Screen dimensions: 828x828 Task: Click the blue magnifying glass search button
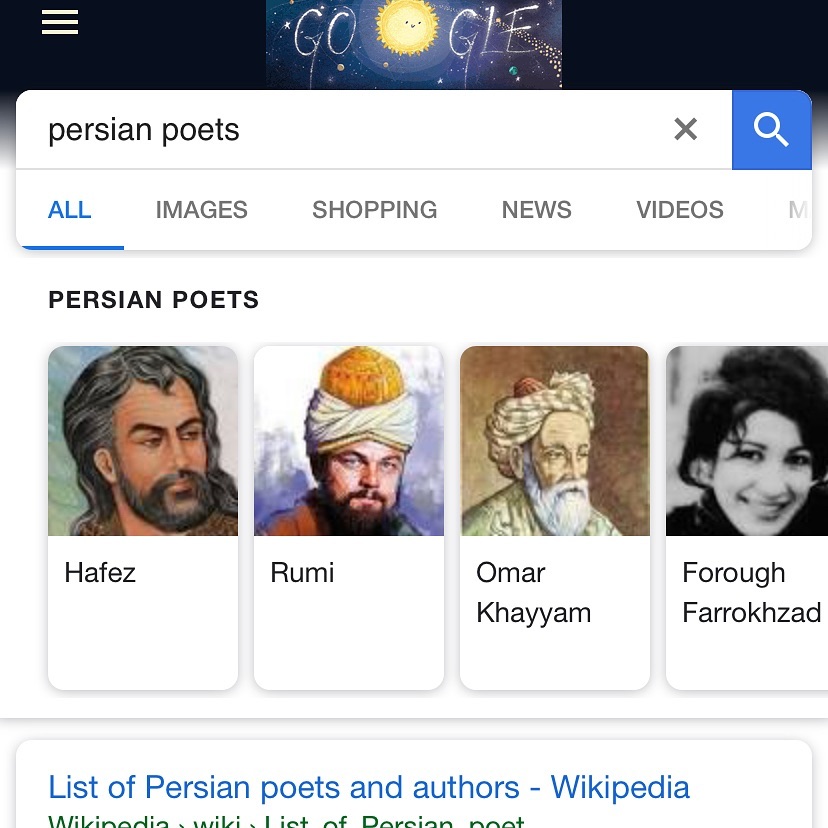771,130
